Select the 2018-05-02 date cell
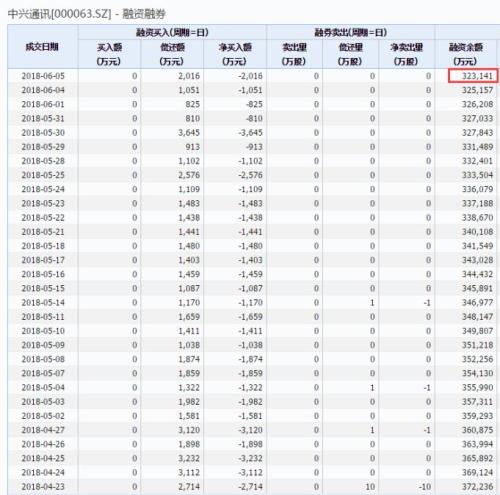 tap(43, 416)
